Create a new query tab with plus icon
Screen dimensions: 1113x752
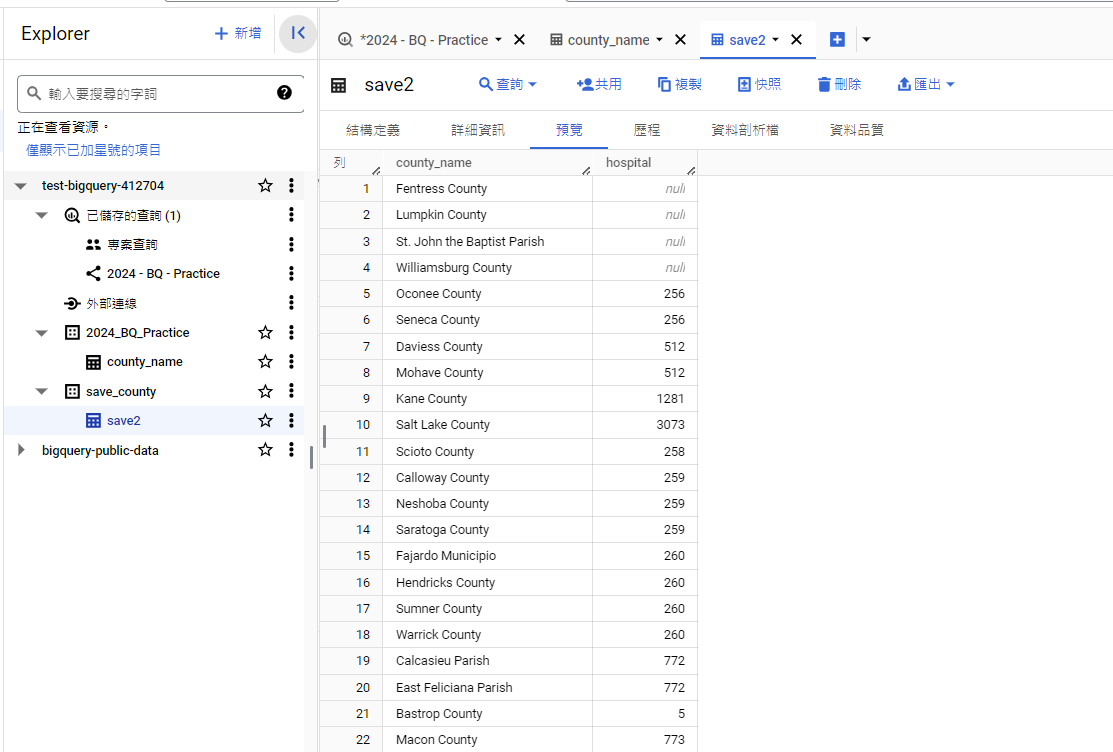click(x=838, y=40)
